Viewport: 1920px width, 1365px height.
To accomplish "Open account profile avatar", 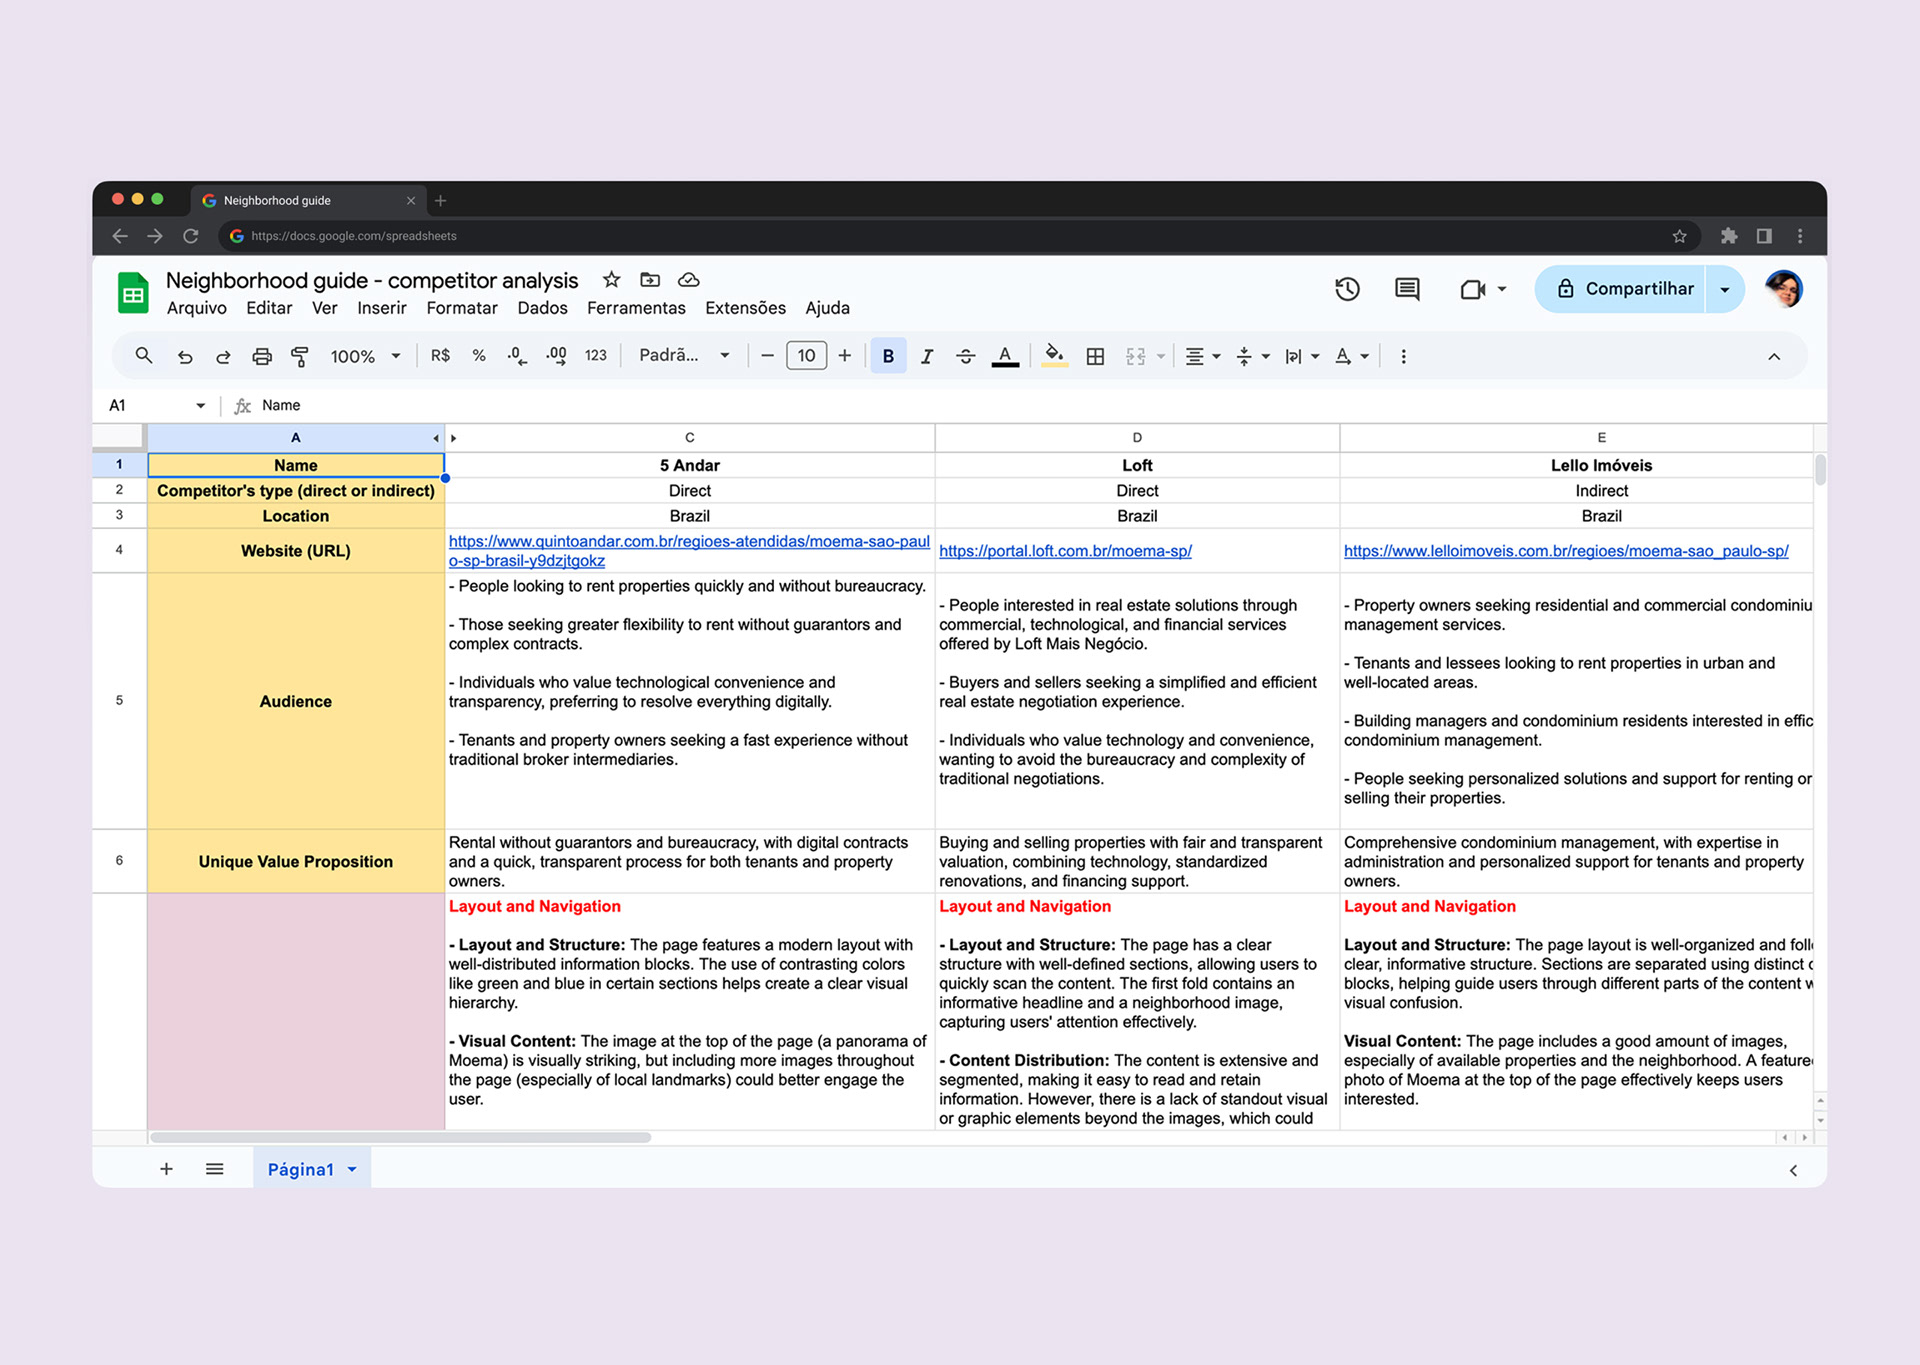I will coord(1783,289).
